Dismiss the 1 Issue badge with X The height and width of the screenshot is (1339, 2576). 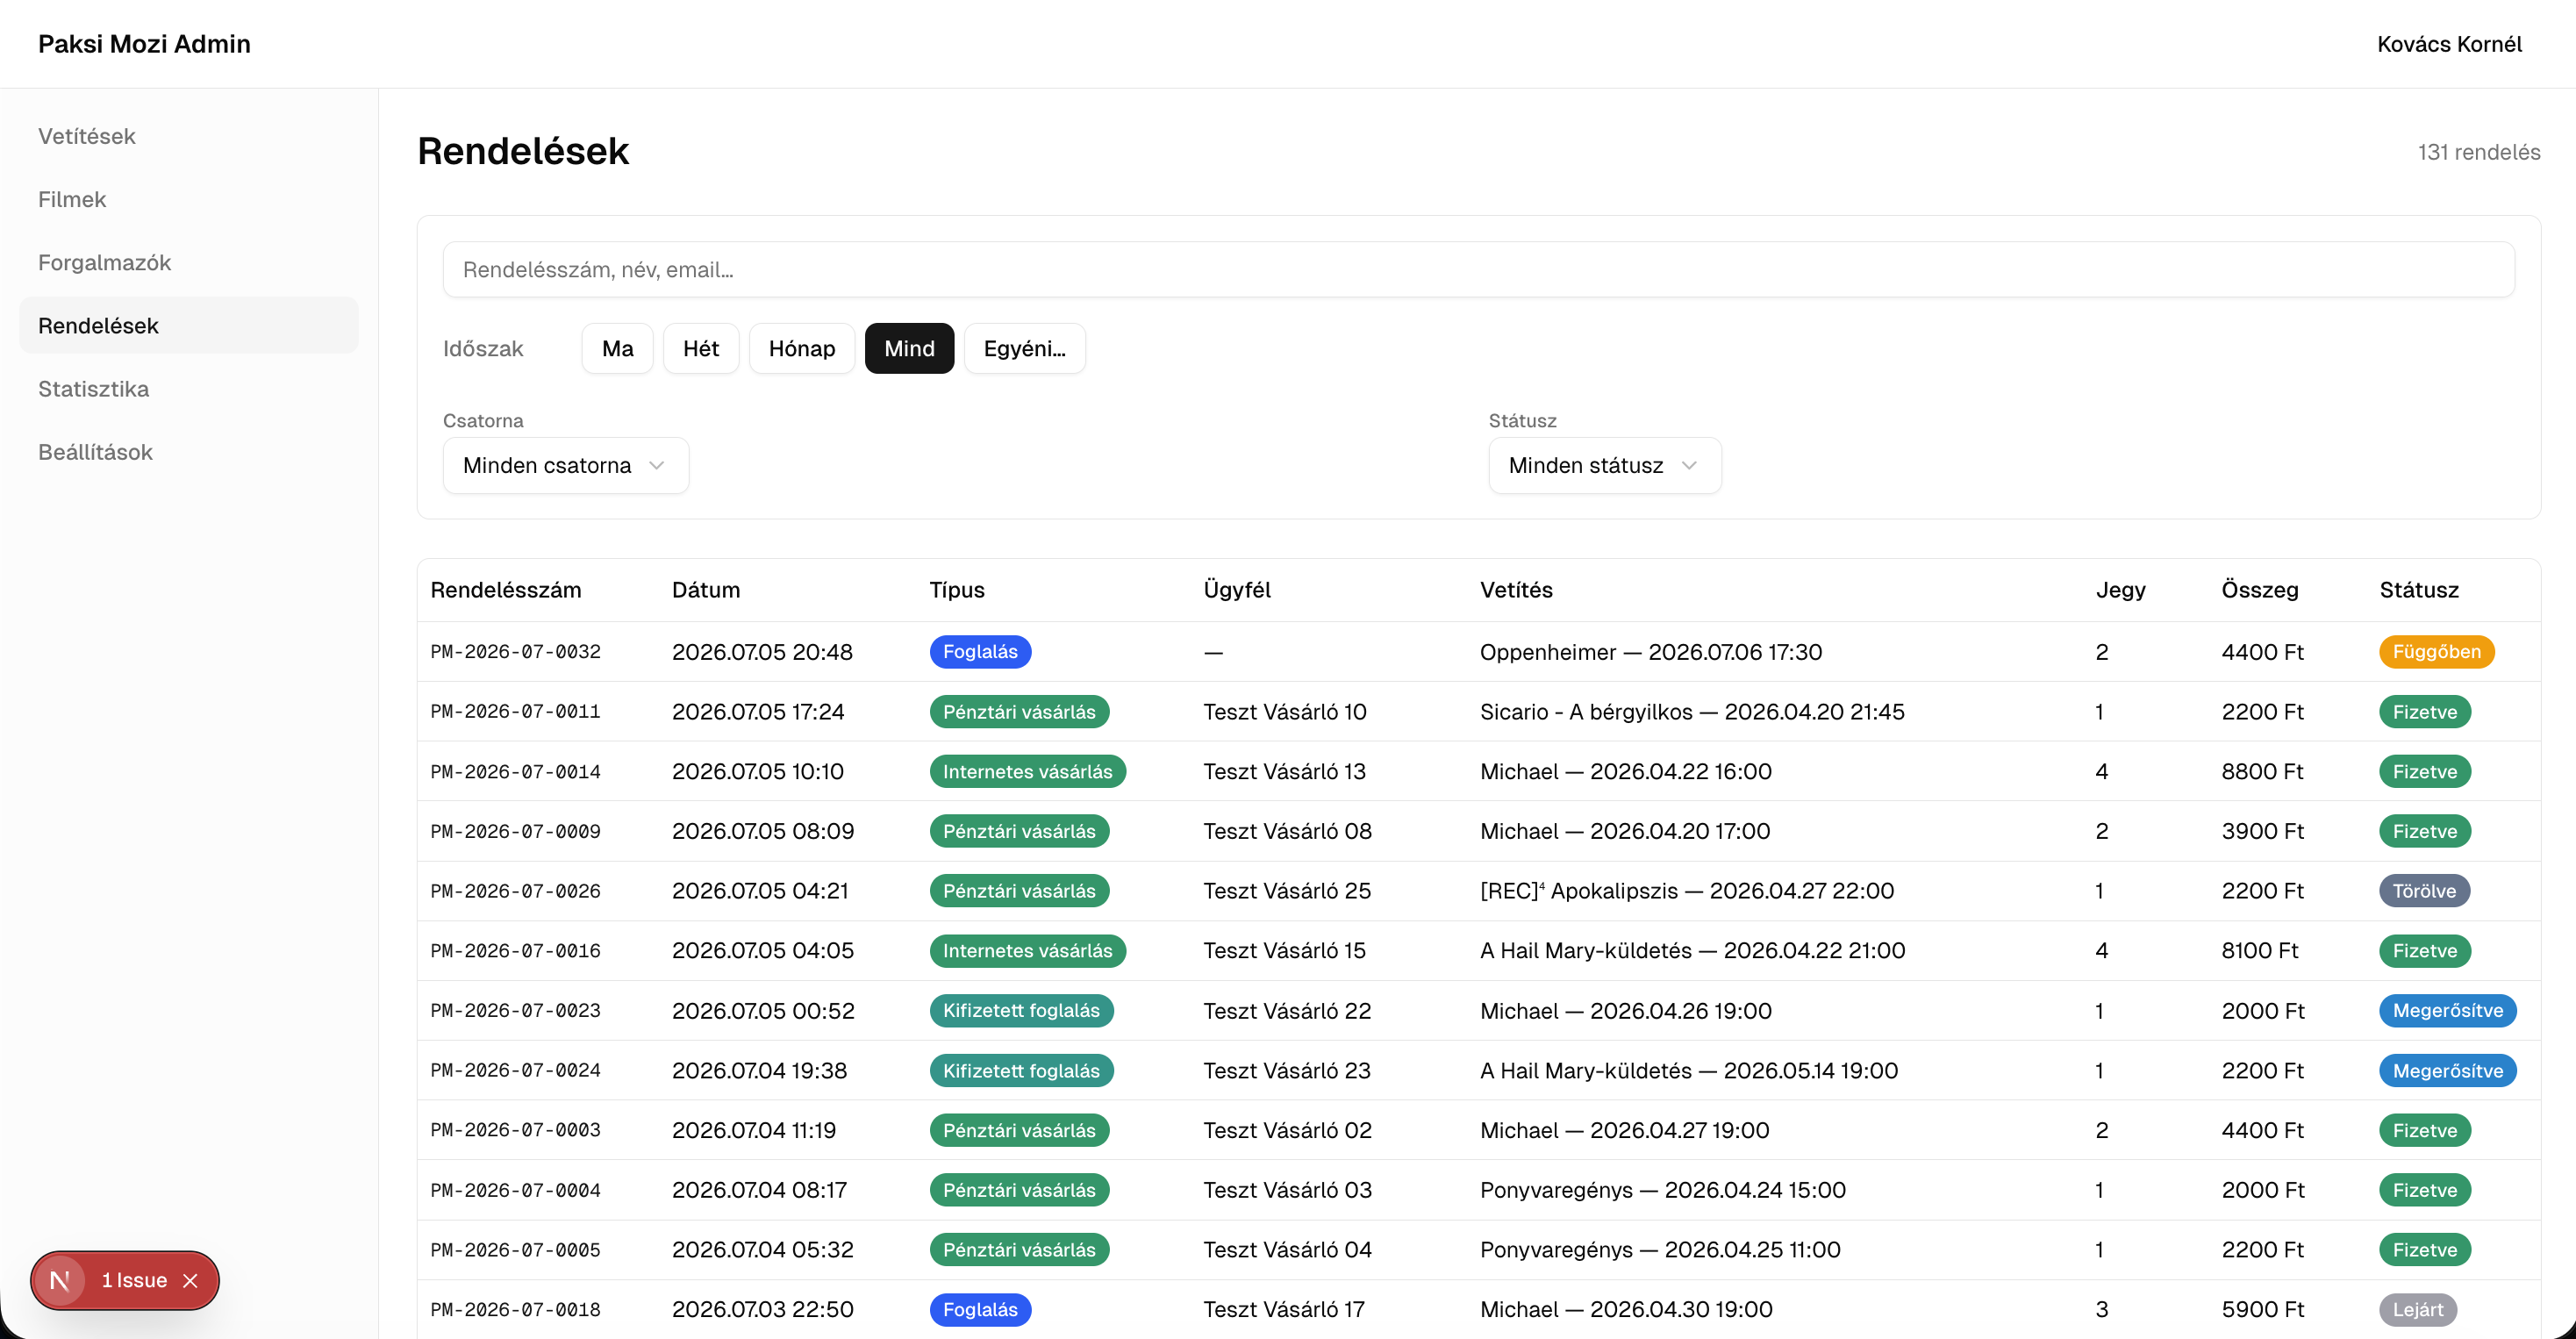tap(190, 1280)
